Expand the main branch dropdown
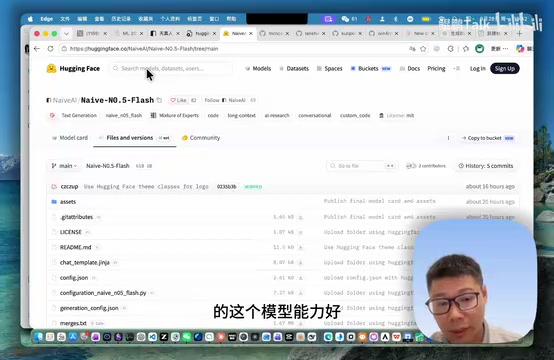The width and height of the screenshot is (554, 360). point(64,166)
